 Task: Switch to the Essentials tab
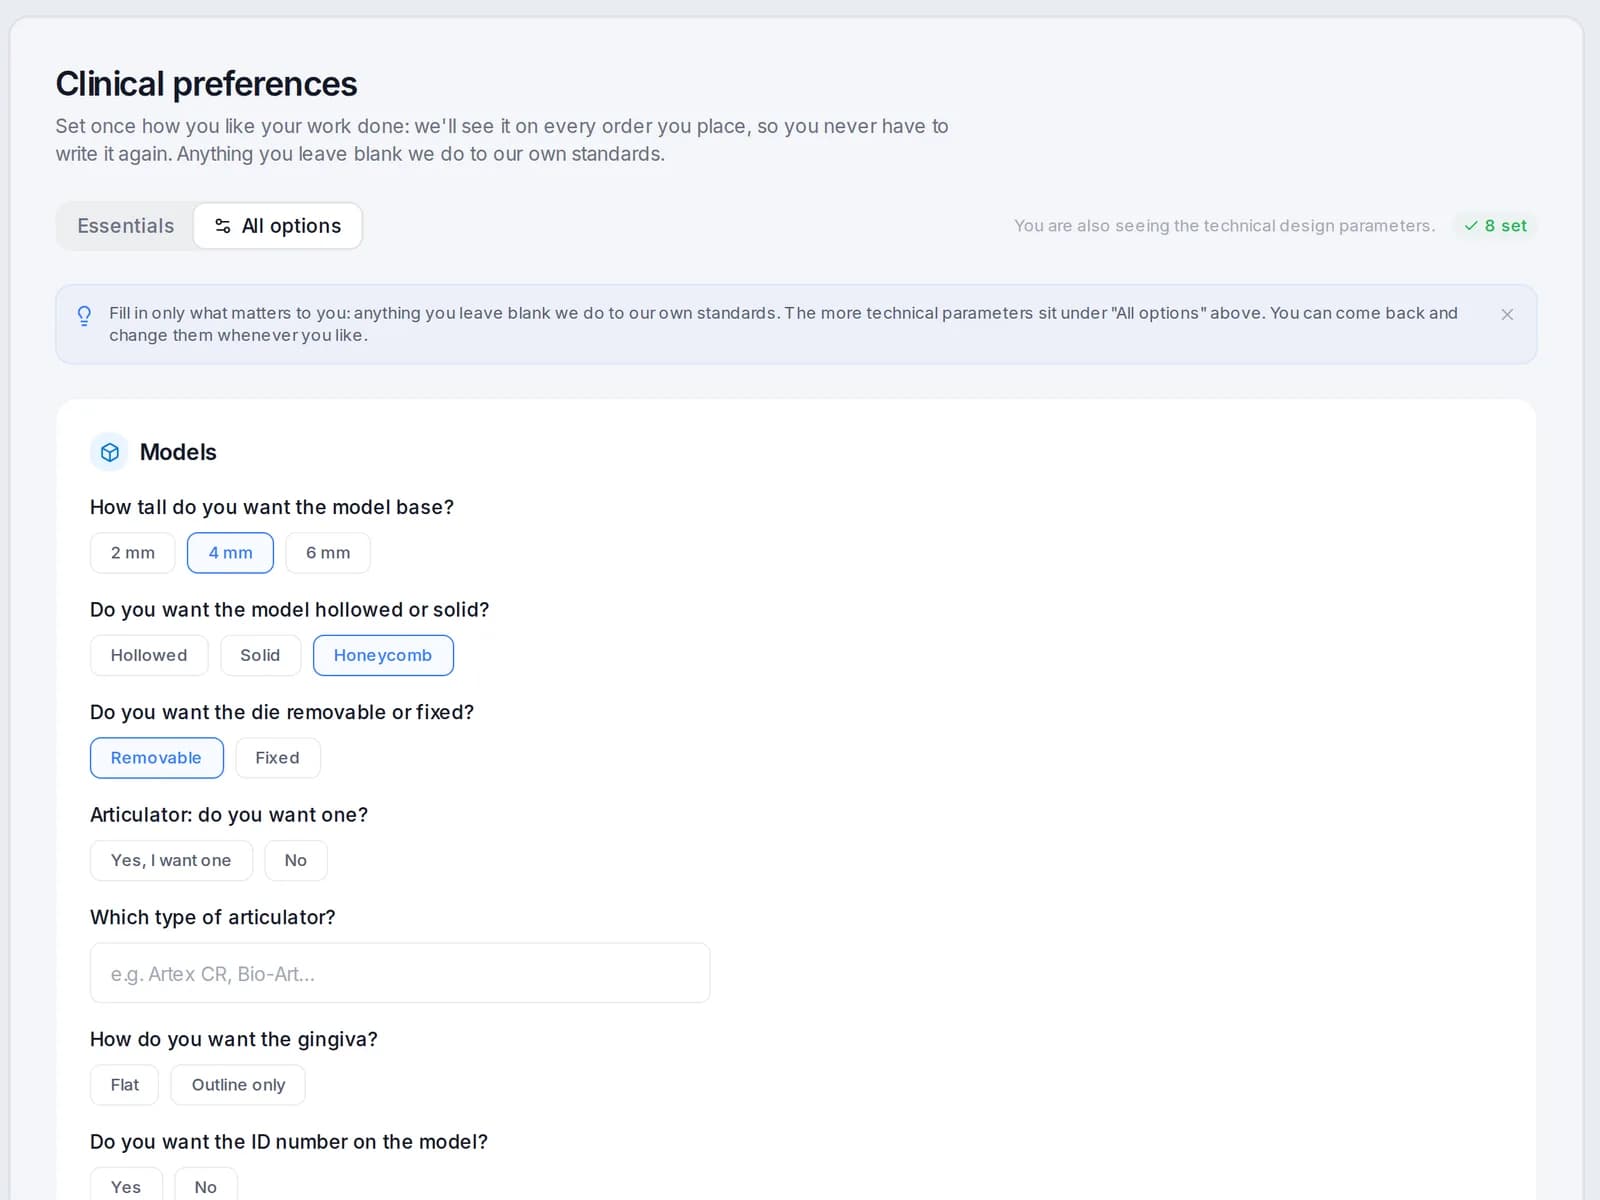[125, 226]
